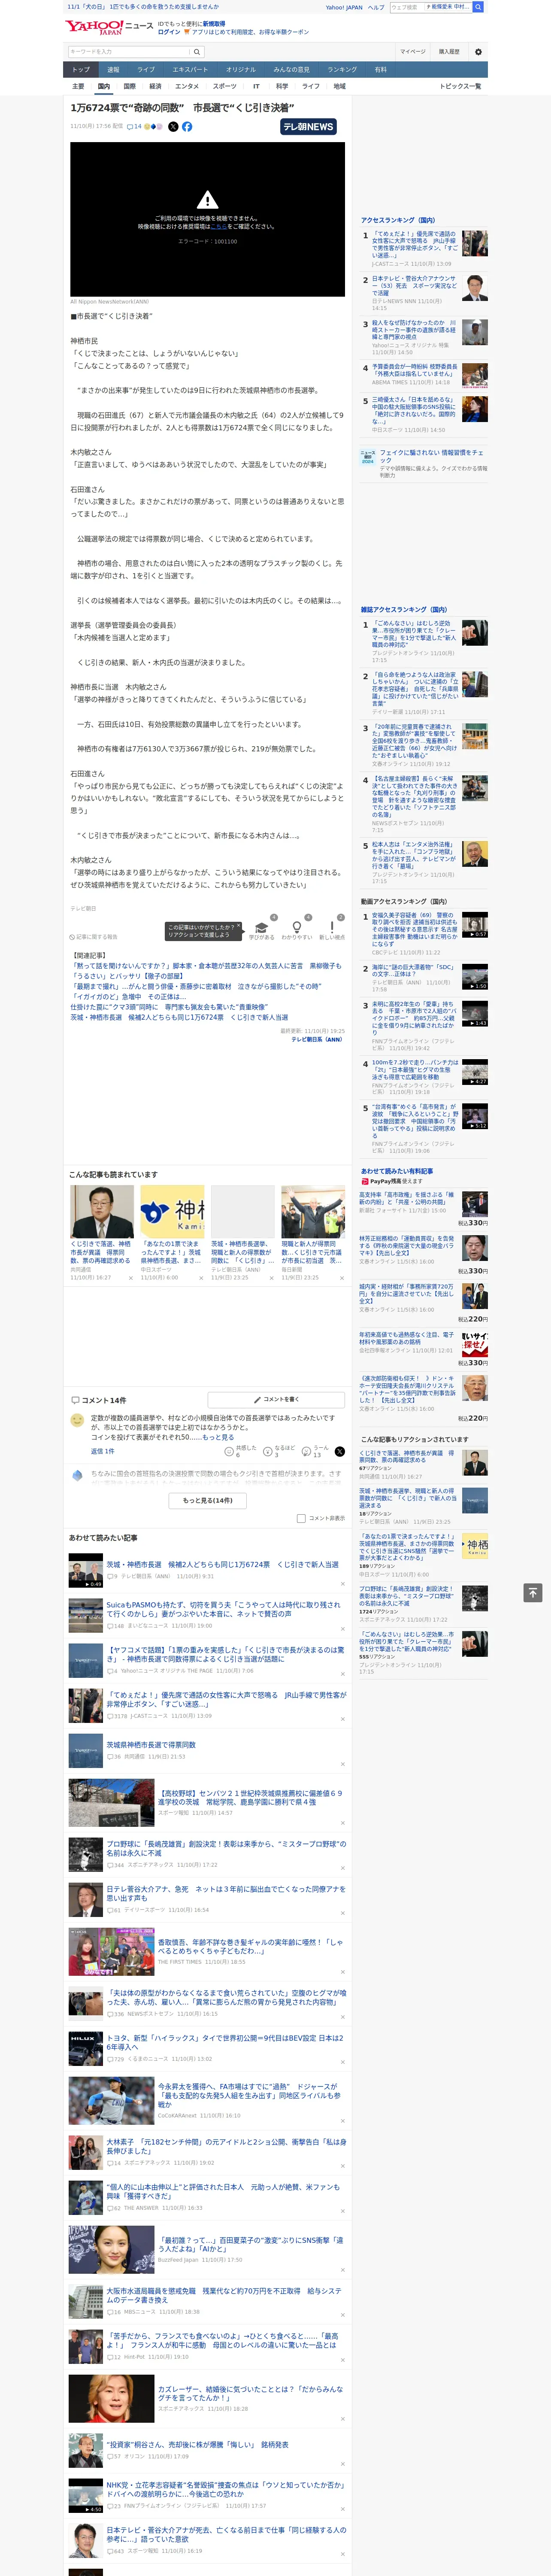Screen dimensions: 551x2576
Task: Open the ライブ tab in dark nav
Action: 146,69
